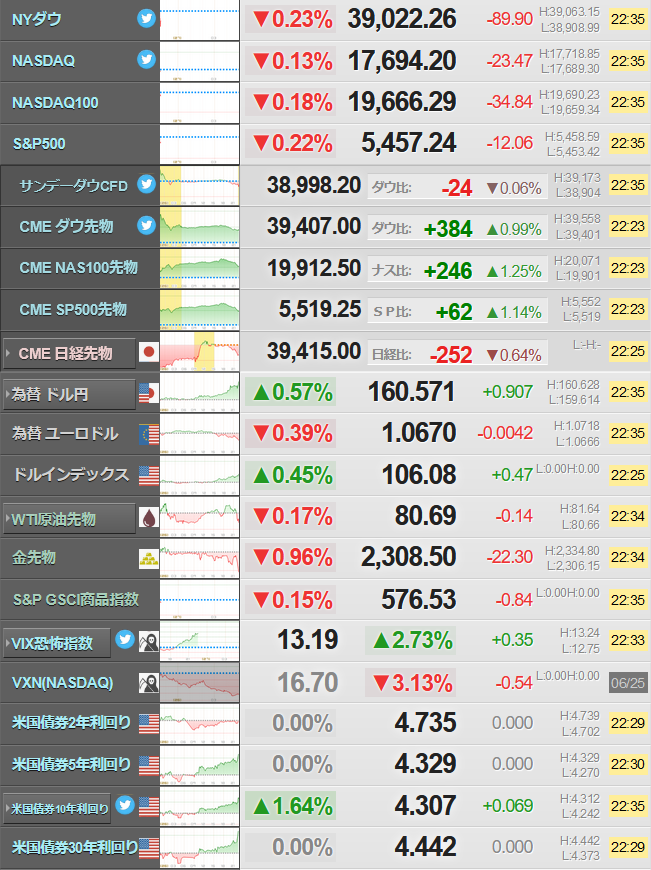
Task: Click the ドルインデックス value 106.08
Action: (419, 474)
